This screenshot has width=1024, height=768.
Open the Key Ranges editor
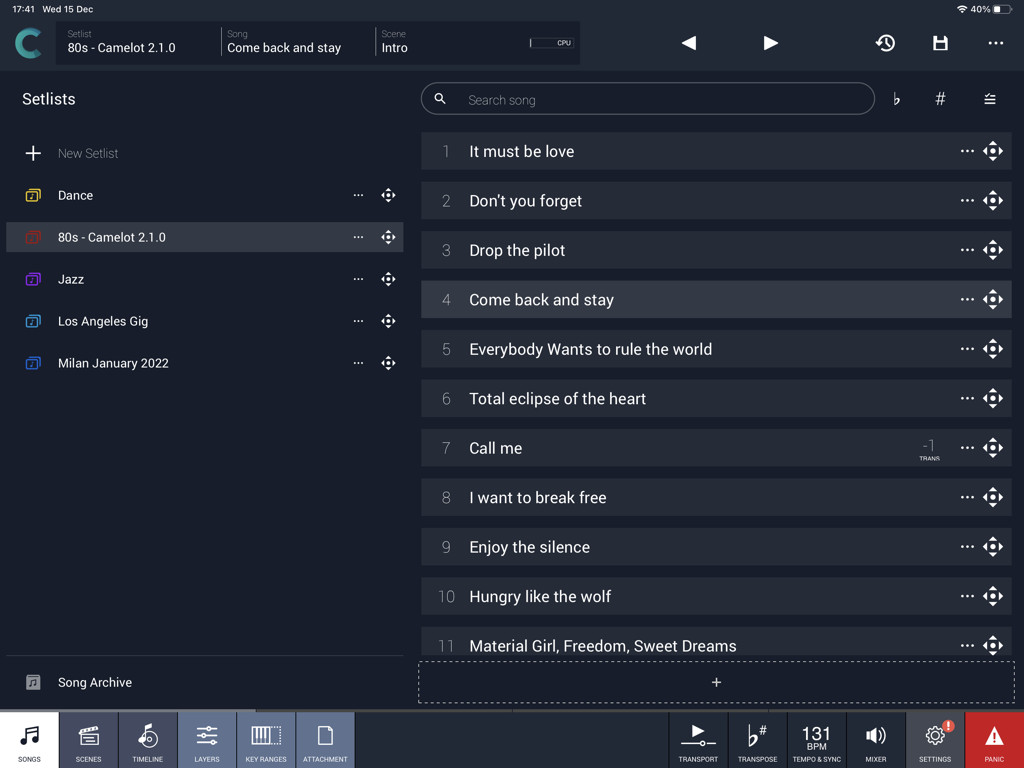(x=266, y=740)
